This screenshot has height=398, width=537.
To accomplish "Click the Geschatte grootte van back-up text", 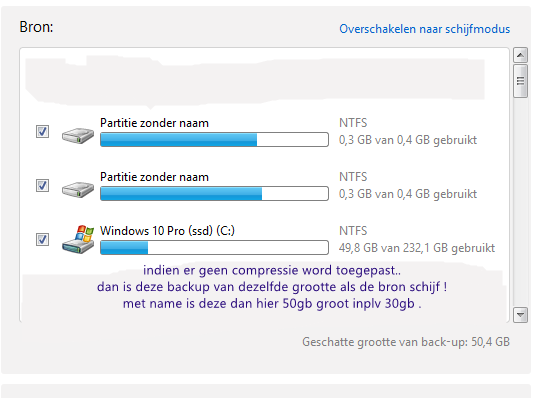I will (406, 342).
